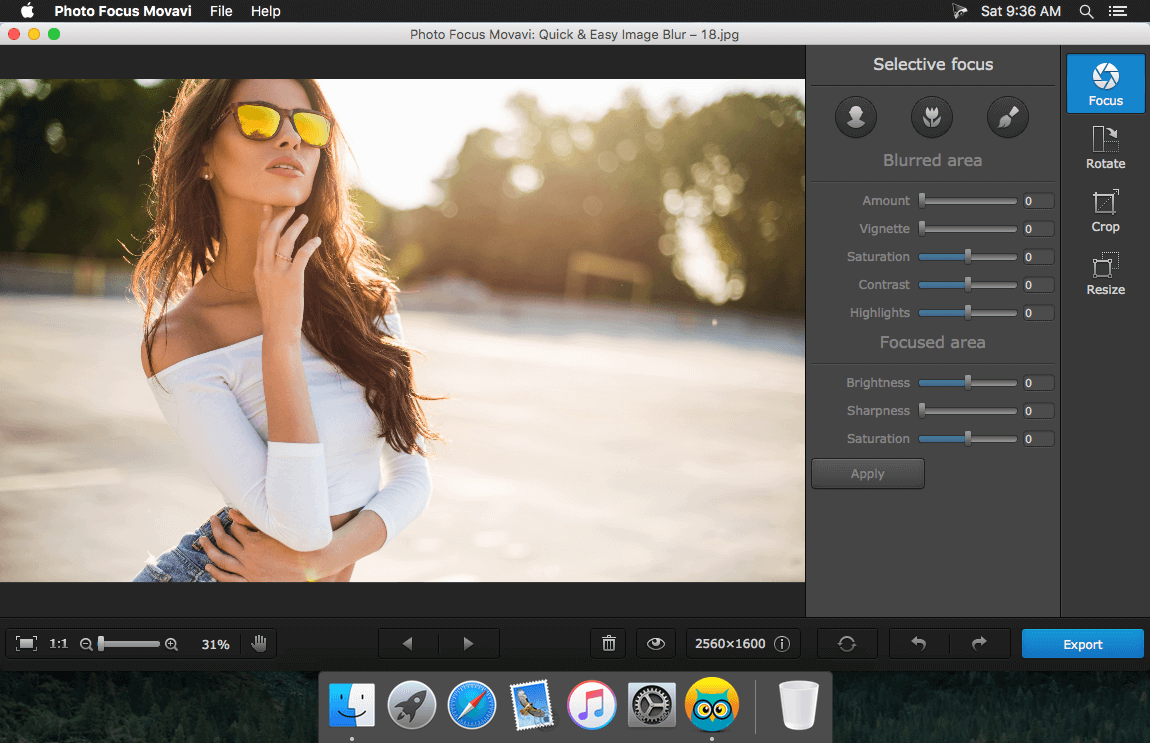Open the Crop tool
Image resolution: width=1150 pixels, height=743 pixels.
1105,211
